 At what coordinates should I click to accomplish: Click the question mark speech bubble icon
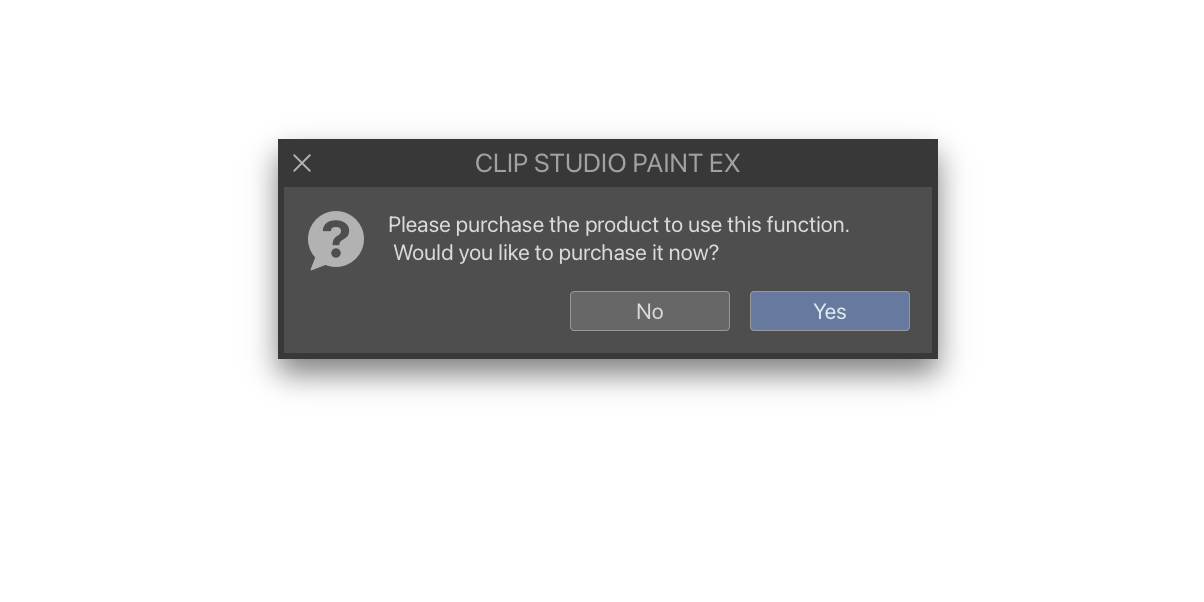pyautogui.click(x=336, y=240)
